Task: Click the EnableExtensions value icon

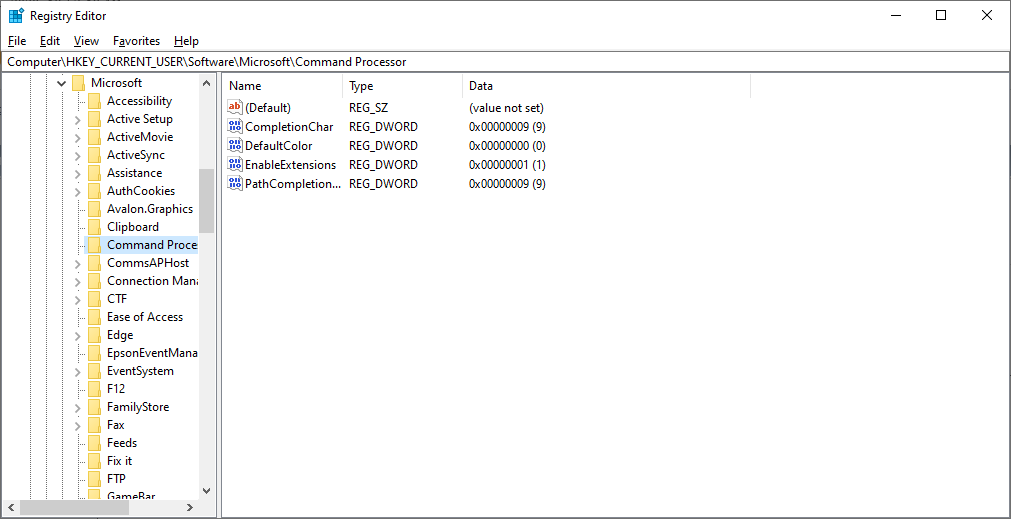Action: pyautogui.click(x=235, y=165)
